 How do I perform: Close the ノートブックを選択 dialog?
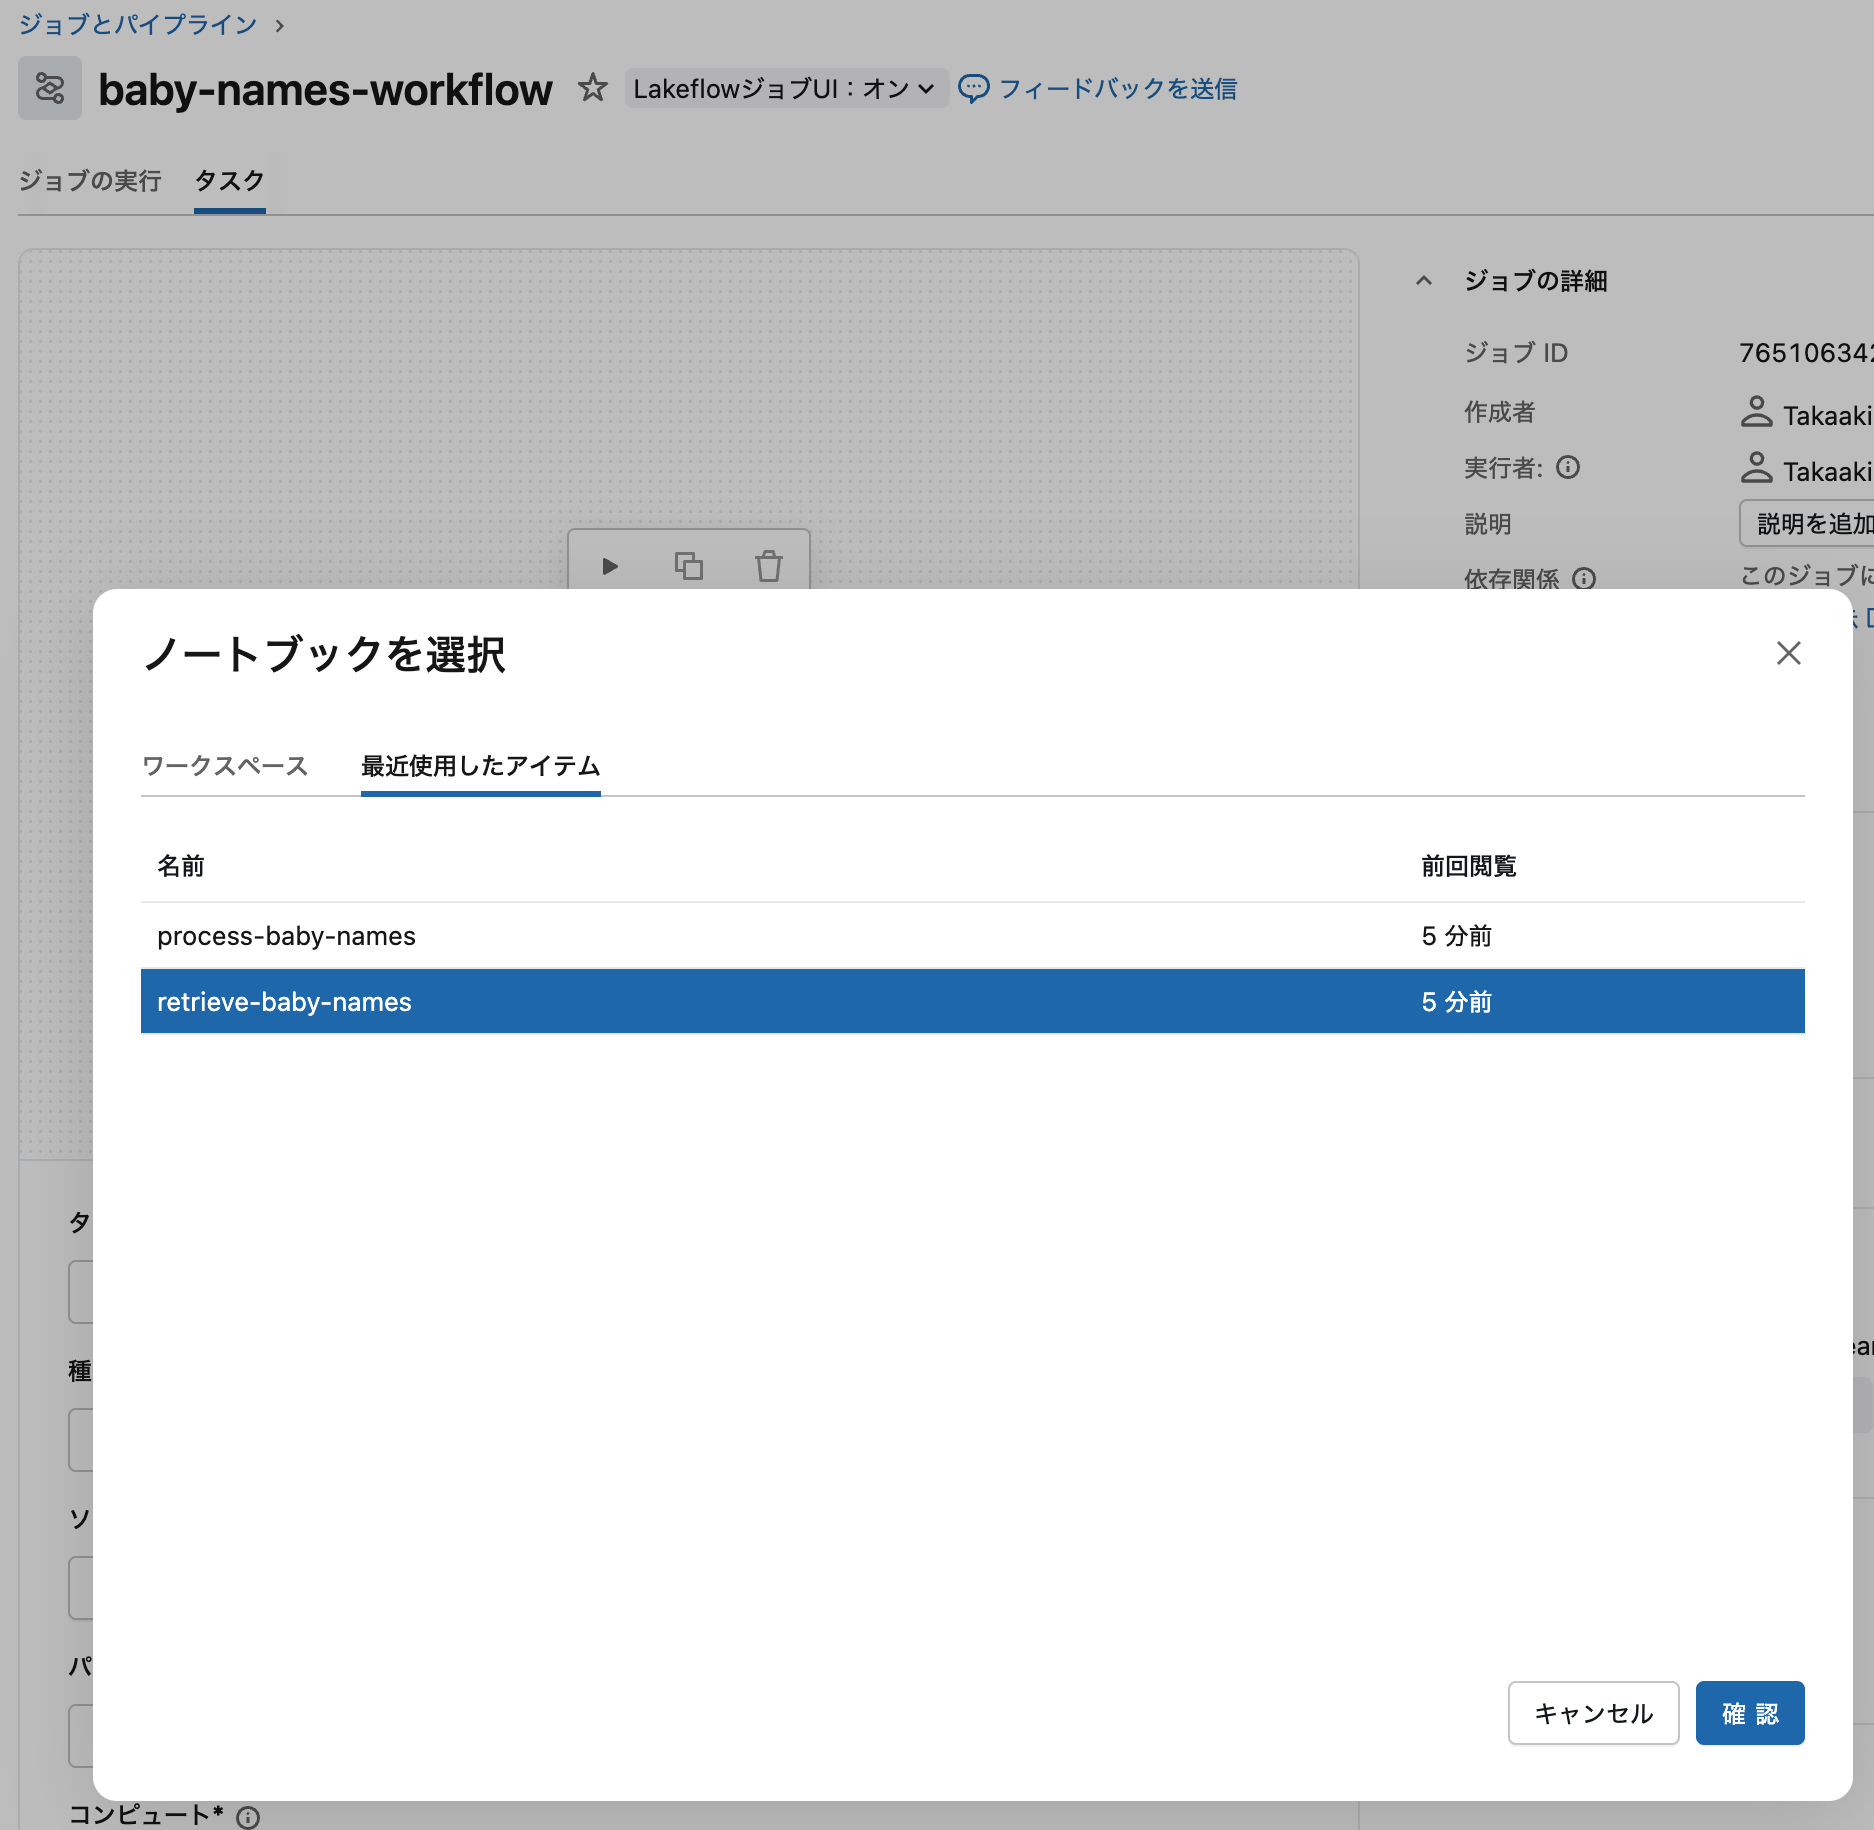(1788, 653)
